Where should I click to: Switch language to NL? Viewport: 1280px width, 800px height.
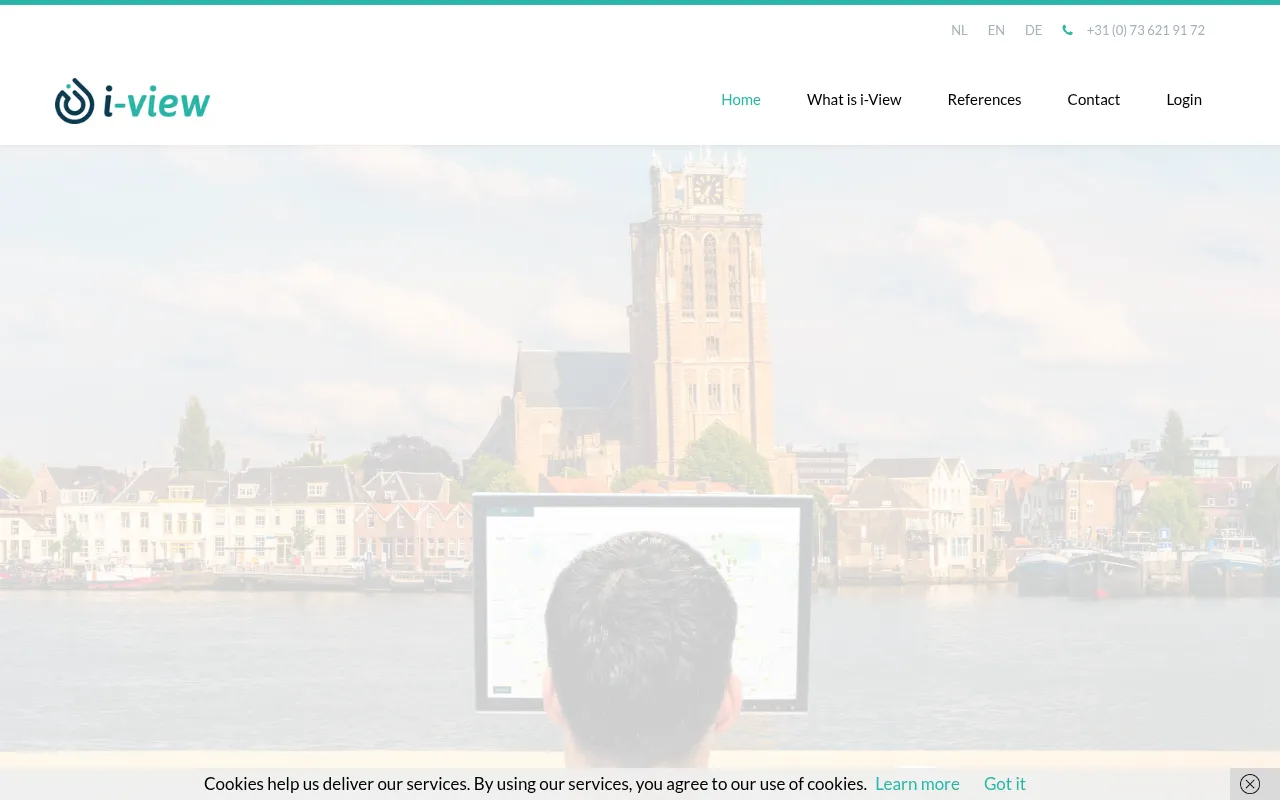[x=959, y=30]
